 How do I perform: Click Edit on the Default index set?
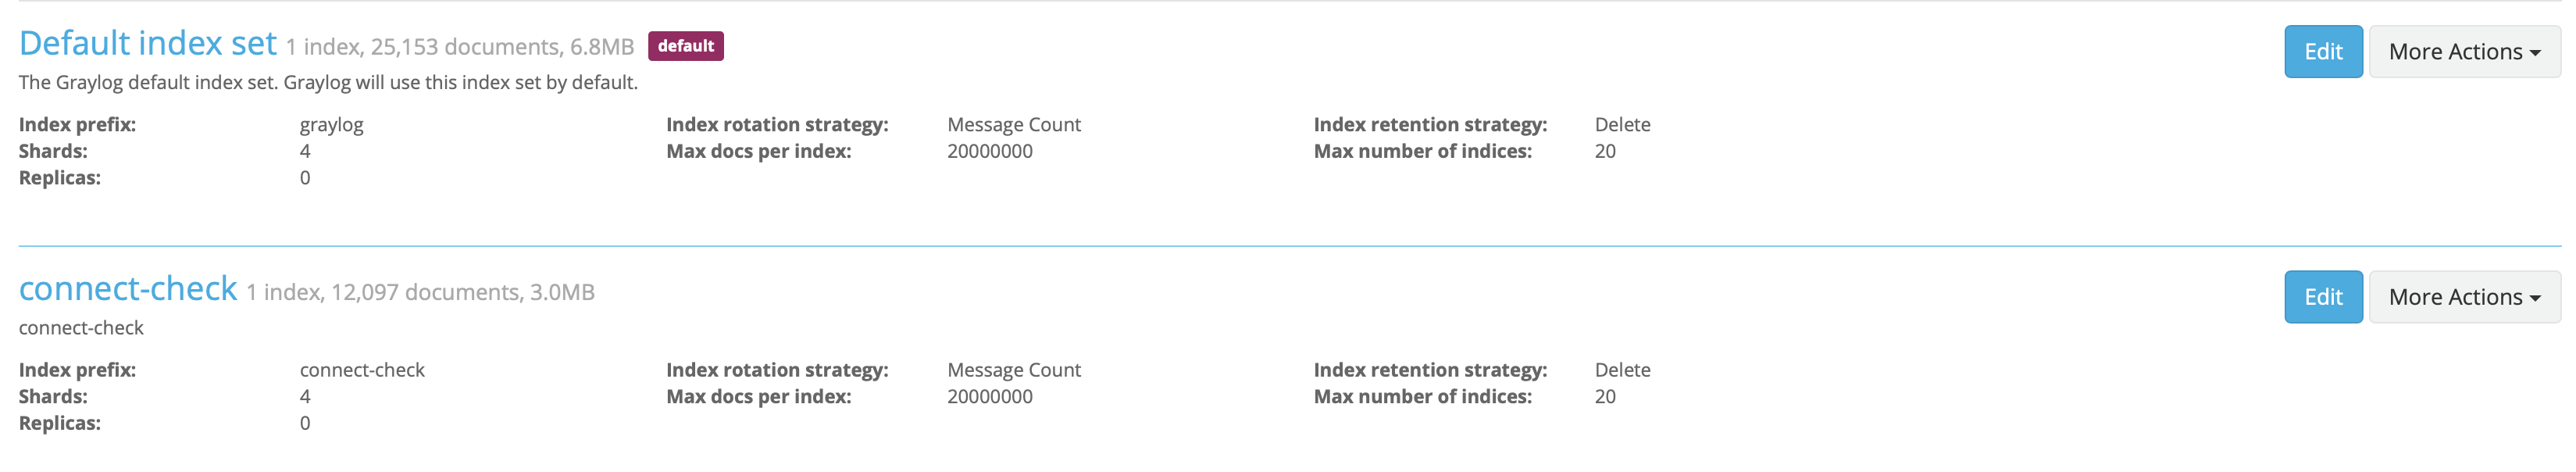(x=2322, y=51)
